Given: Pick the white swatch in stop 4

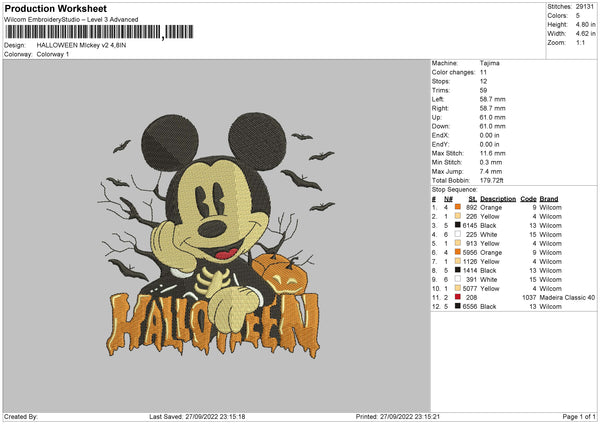Looking at the screenshot, I should 458,234.
